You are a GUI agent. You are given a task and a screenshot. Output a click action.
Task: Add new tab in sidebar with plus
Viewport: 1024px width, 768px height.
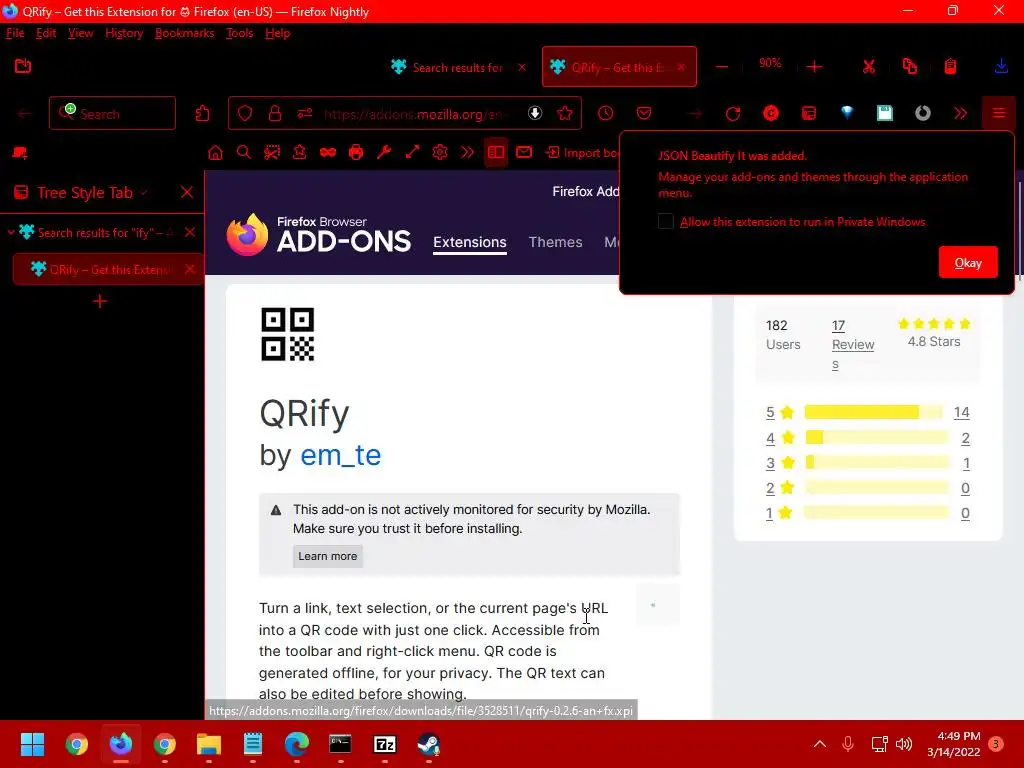click(x=100, y=301)
